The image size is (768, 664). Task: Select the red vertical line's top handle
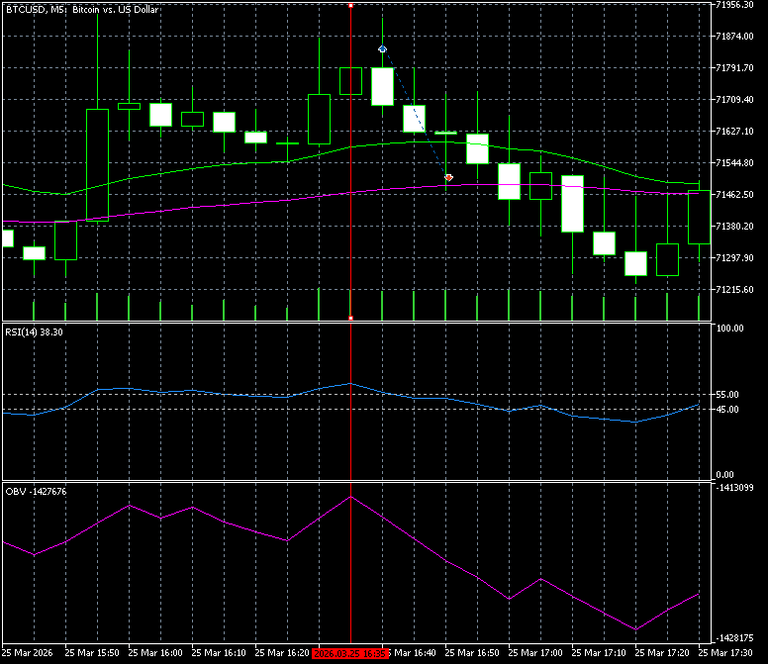click(351, 6)
